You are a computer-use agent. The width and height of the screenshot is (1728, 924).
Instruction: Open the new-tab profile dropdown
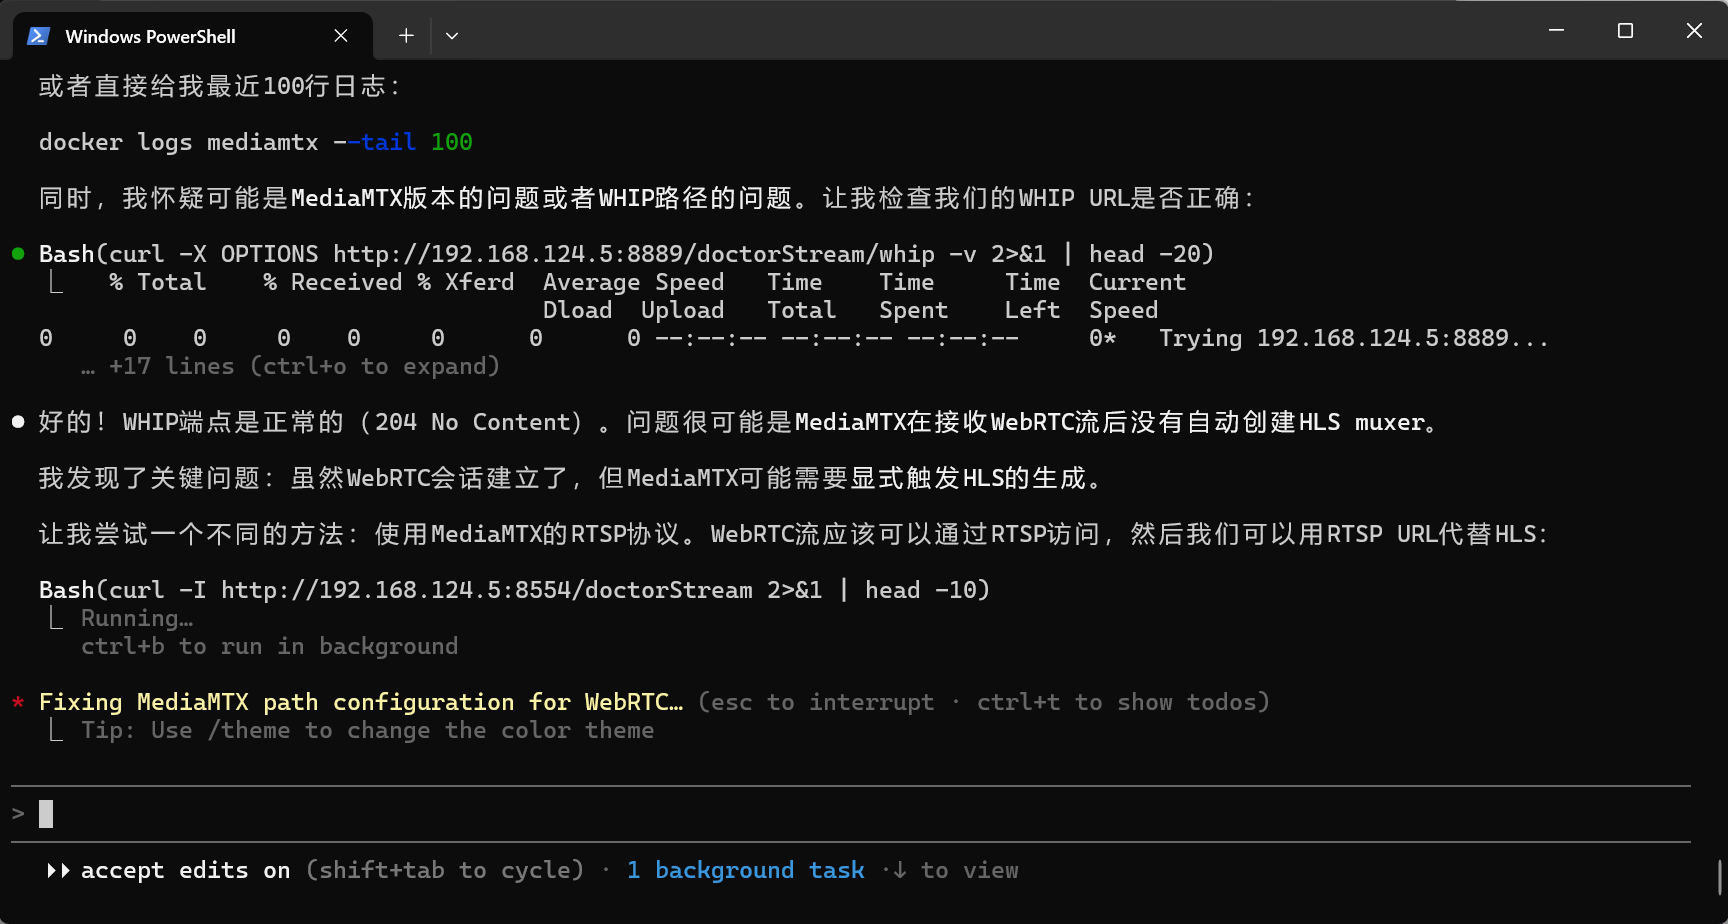tap(452, 36)
